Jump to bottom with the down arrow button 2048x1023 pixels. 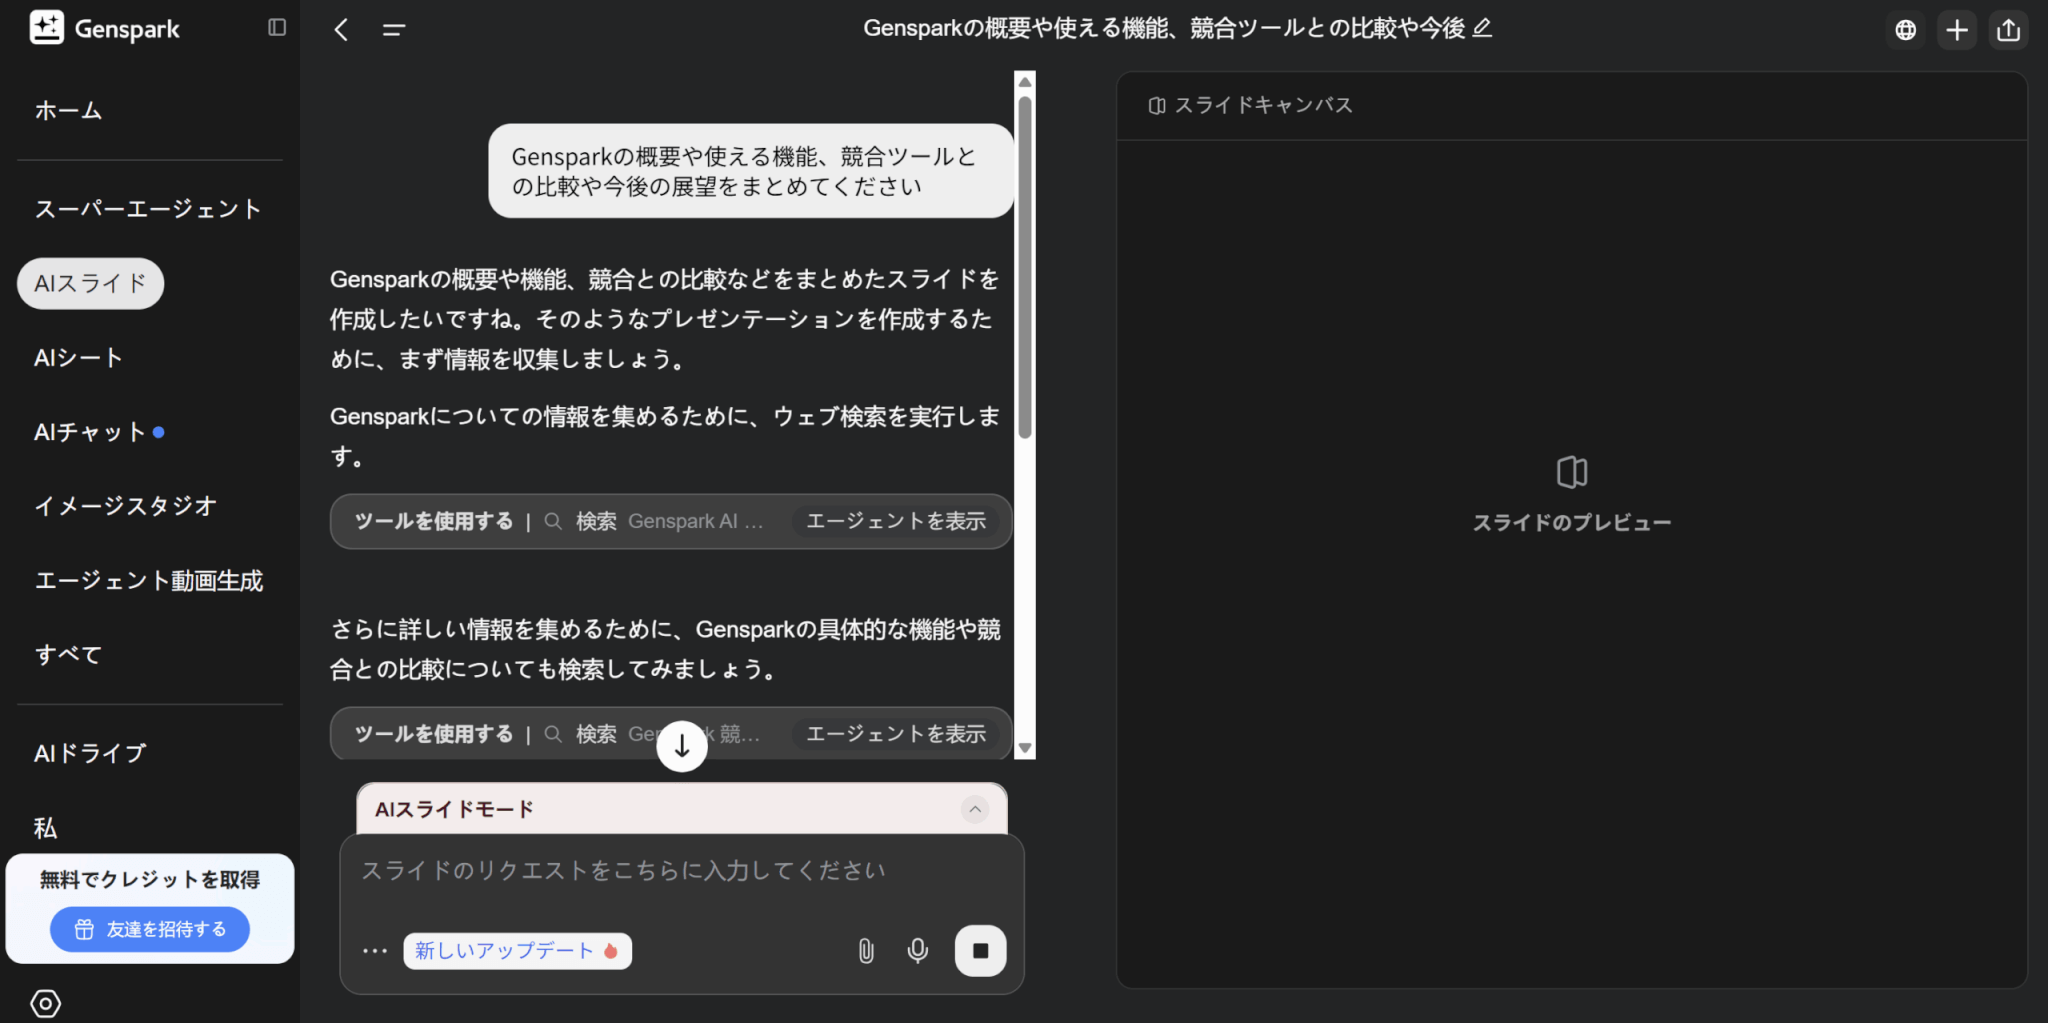[682, 746]
